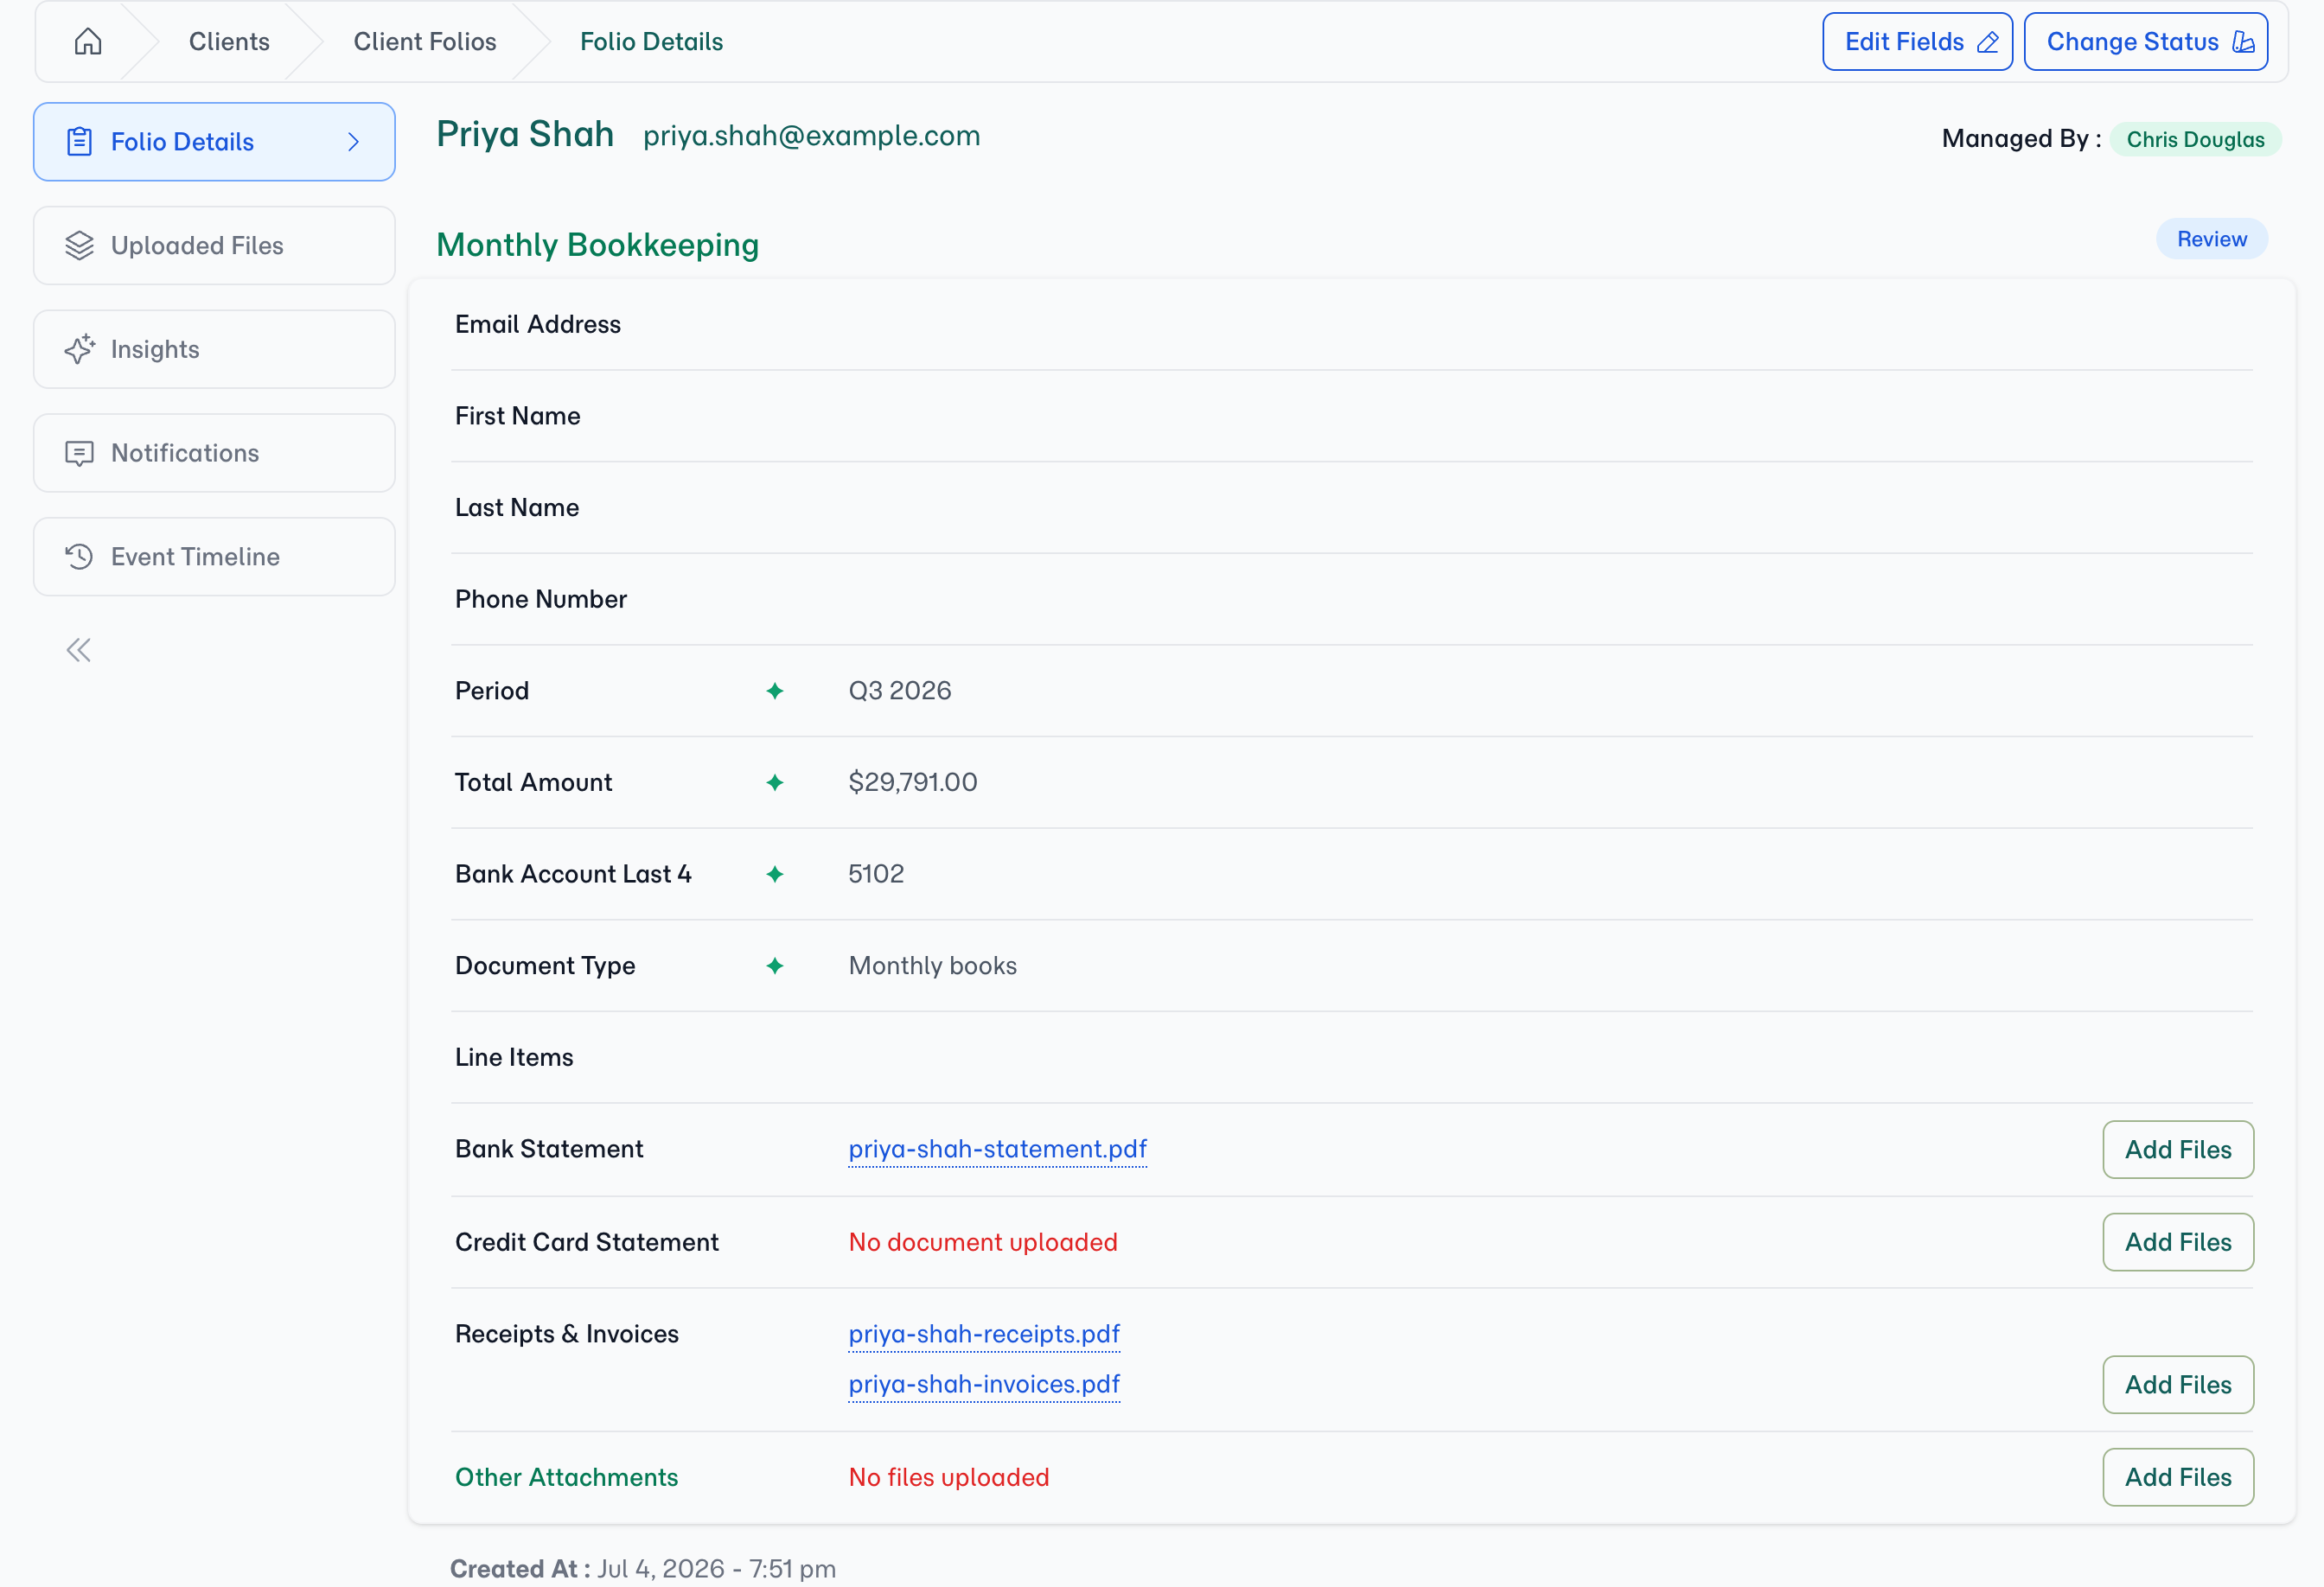This screenshot has width=2324, height=1587.
Task: Open priya-shah-receipts.pdf file link
Action: 984,1334
